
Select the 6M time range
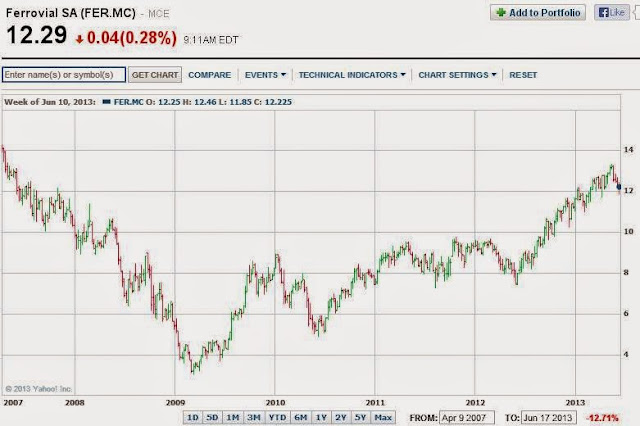pyautogui.click(x=301, y=417)
